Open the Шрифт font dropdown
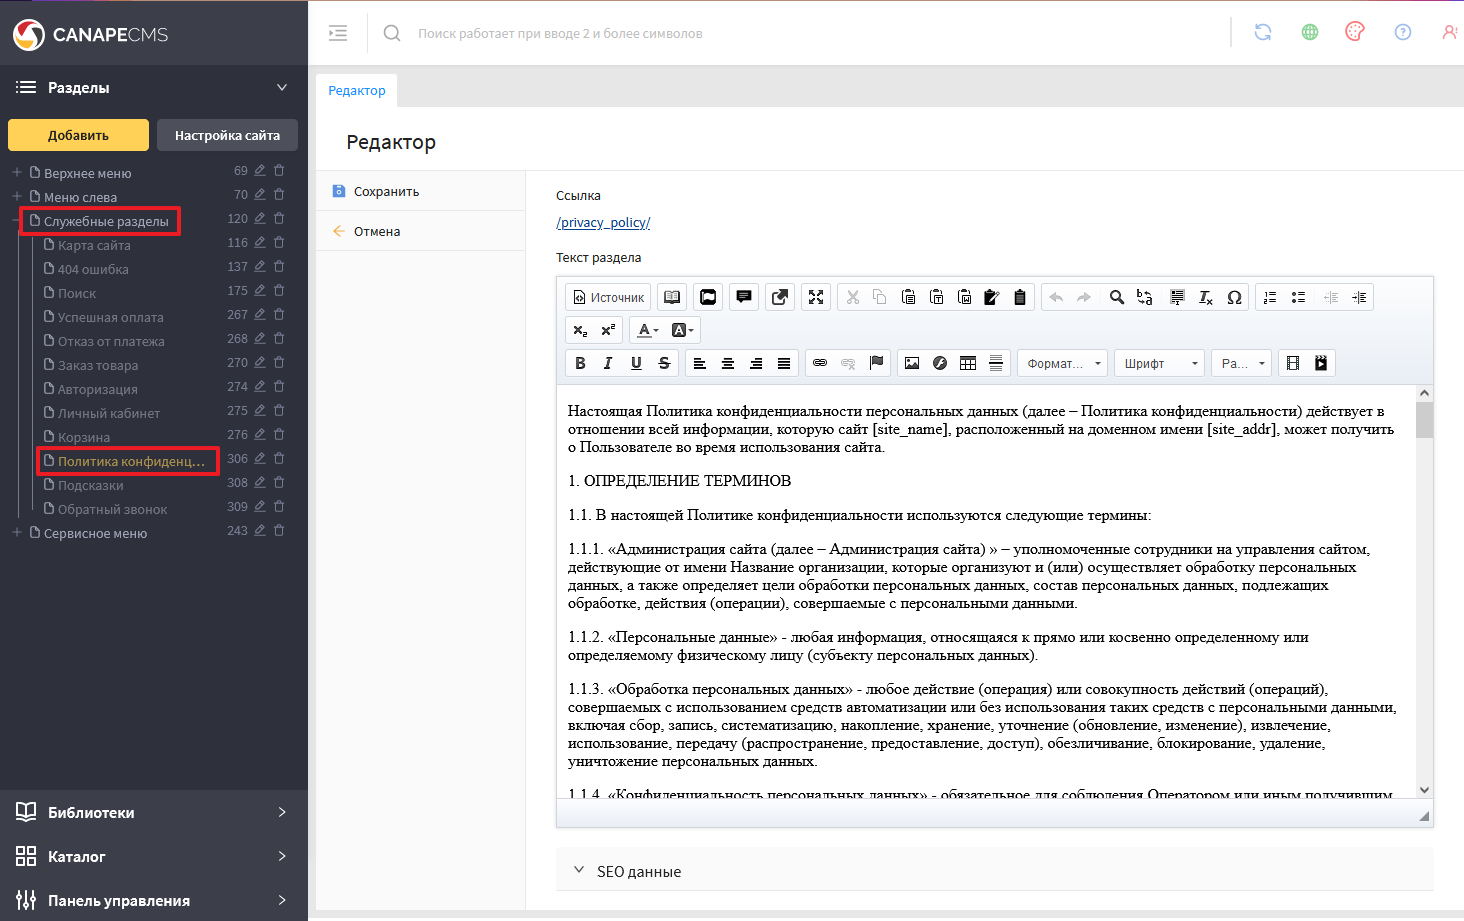This screenshot has height=921, width=1464. 1160,363
